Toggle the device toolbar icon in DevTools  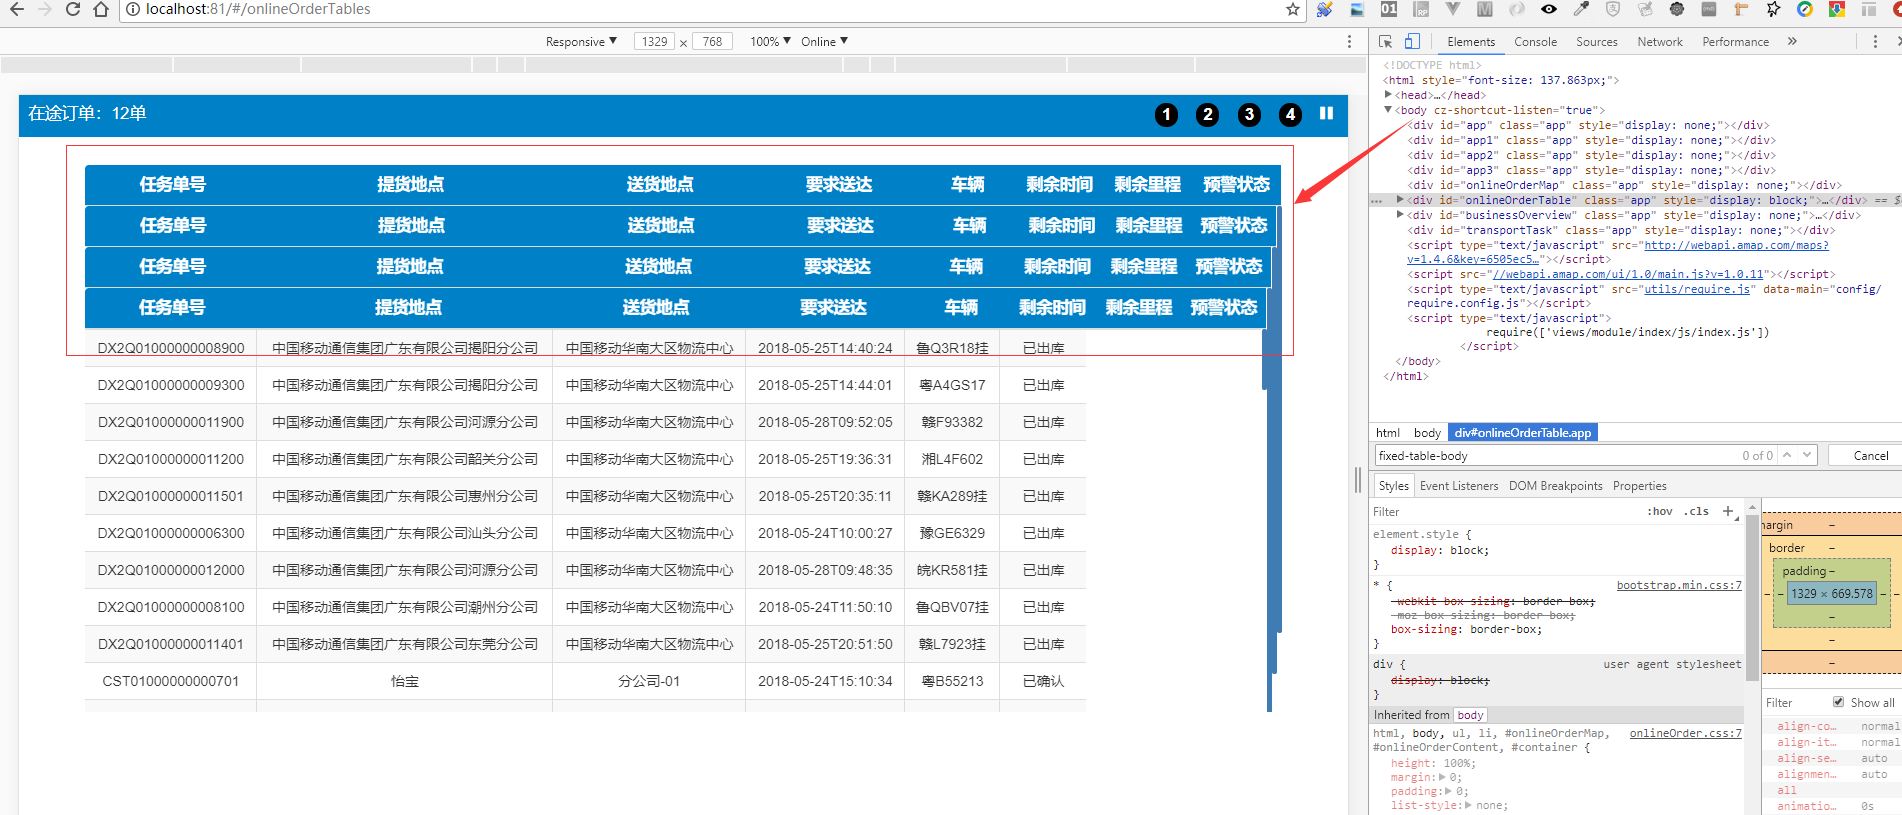click(1412, 41)
